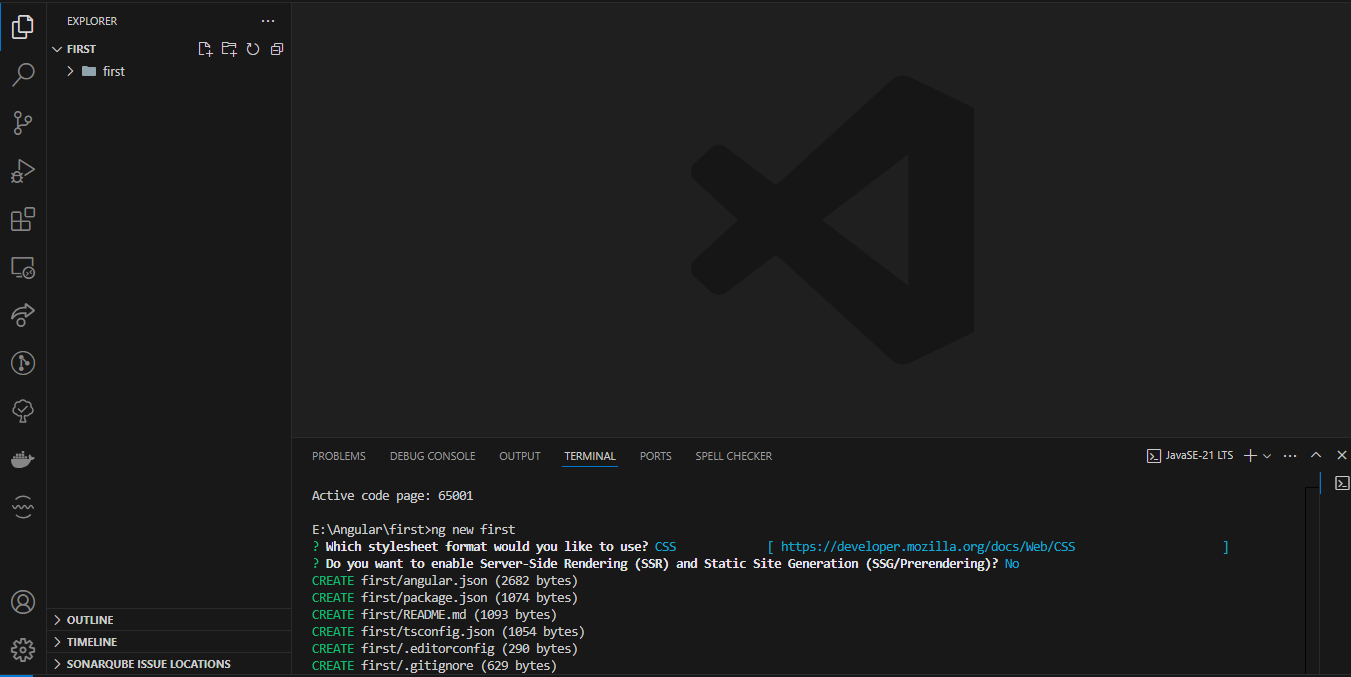Maximize the panel with the up chevron
This screenshot has width=1351, height=677.
coord(1316,456)
